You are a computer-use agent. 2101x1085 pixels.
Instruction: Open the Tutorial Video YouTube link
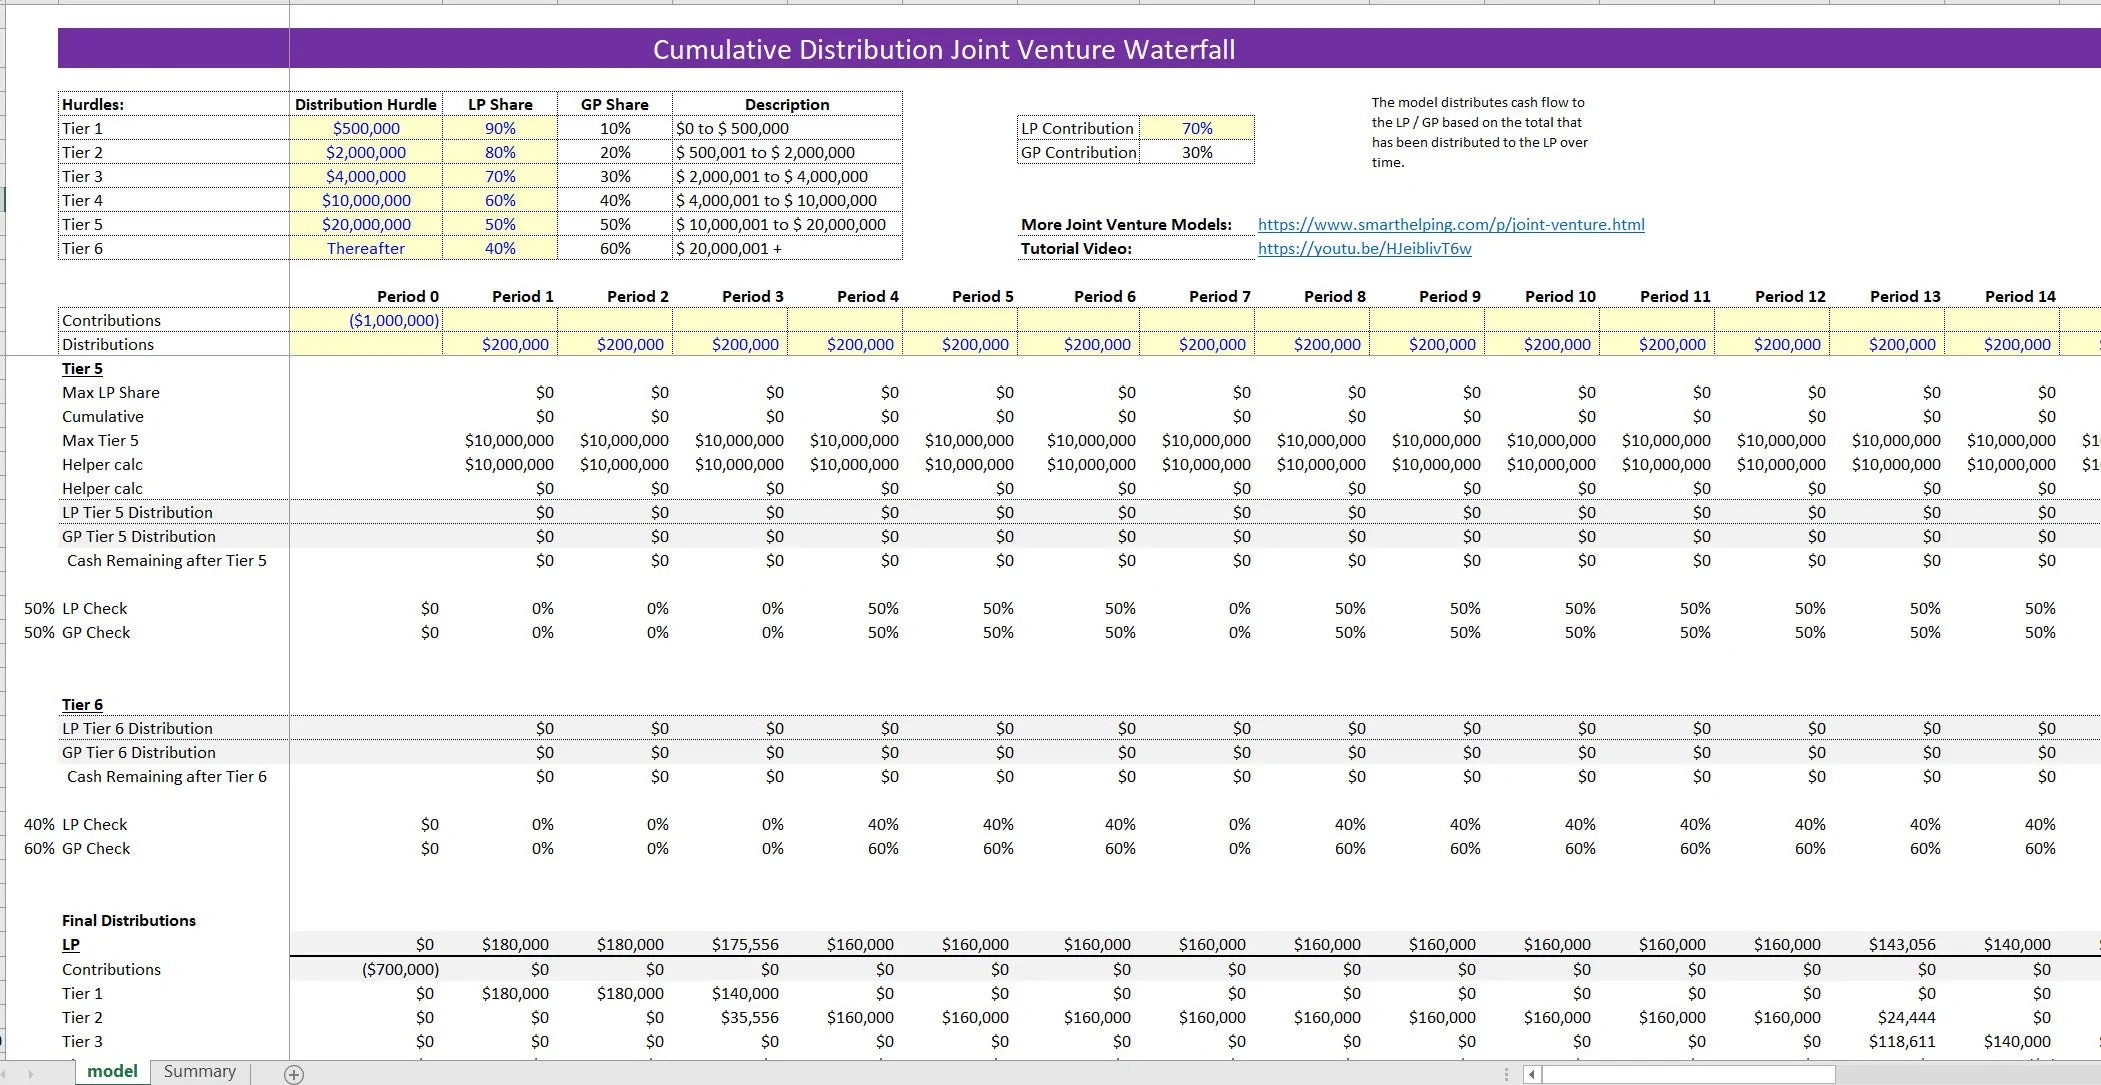1364,248
